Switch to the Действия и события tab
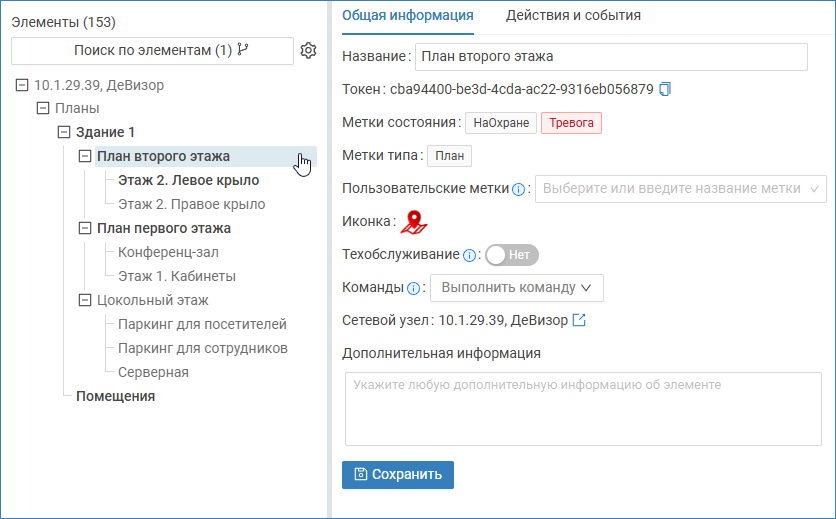836x519 pixels. point(573,15)
